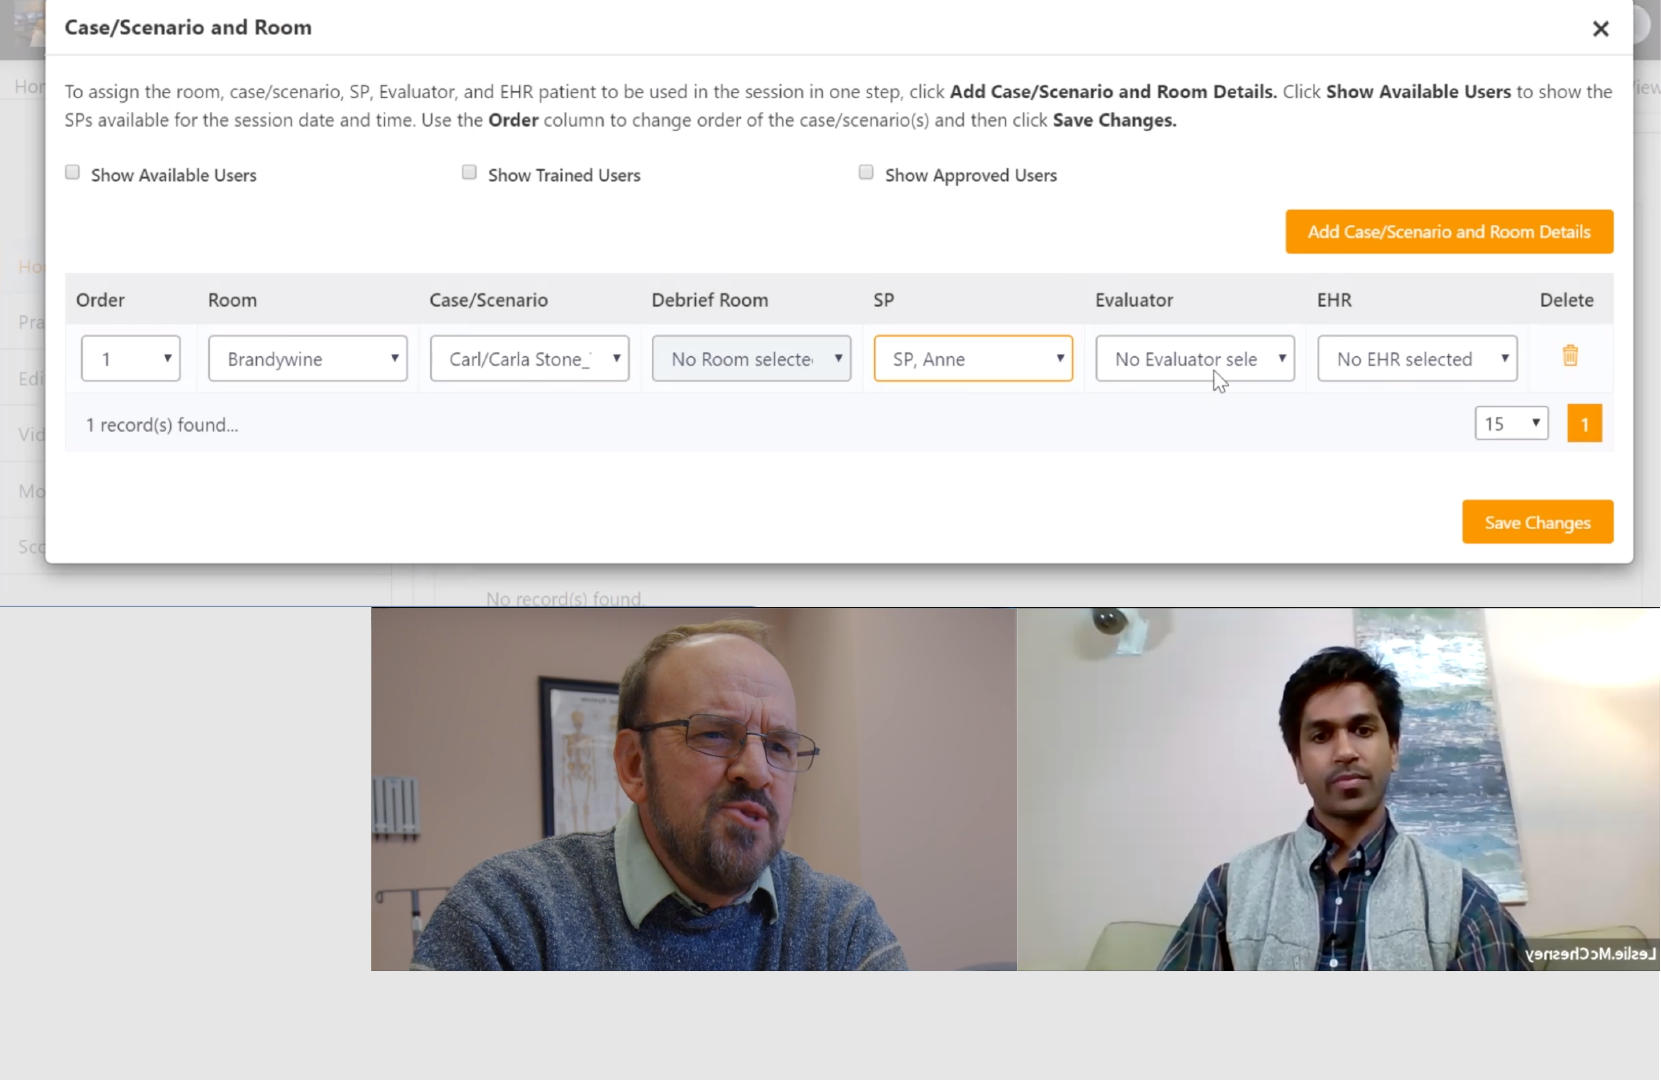Open the Carl/Carla Stone case dropdown

[x=529, y=359]
